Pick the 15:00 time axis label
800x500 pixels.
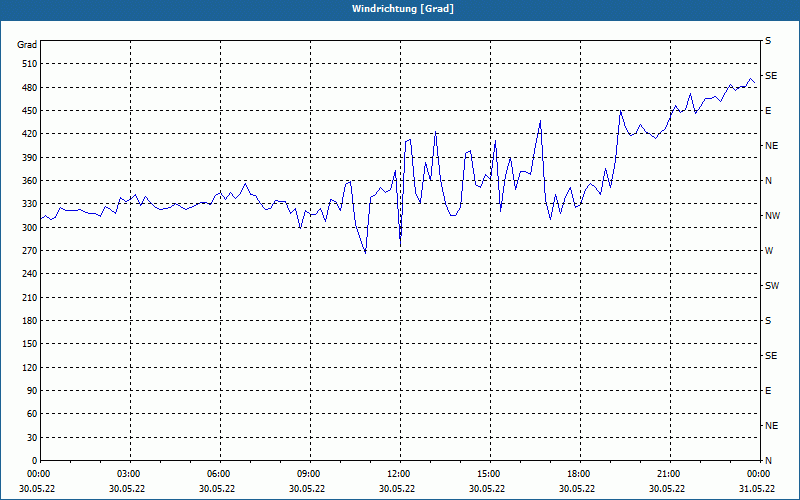(x=488, y=474)
